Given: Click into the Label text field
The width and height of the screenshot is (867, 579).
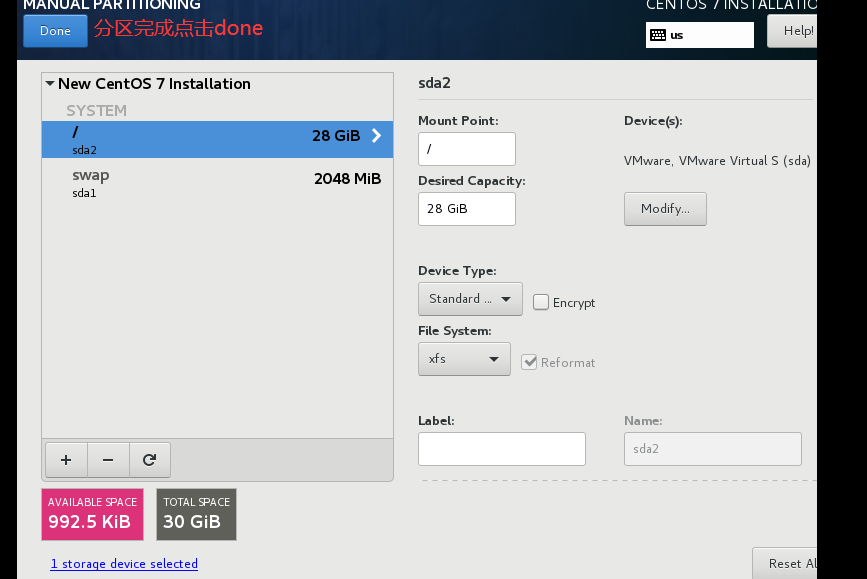Looking at the screenshot, I should pos(502,449).
